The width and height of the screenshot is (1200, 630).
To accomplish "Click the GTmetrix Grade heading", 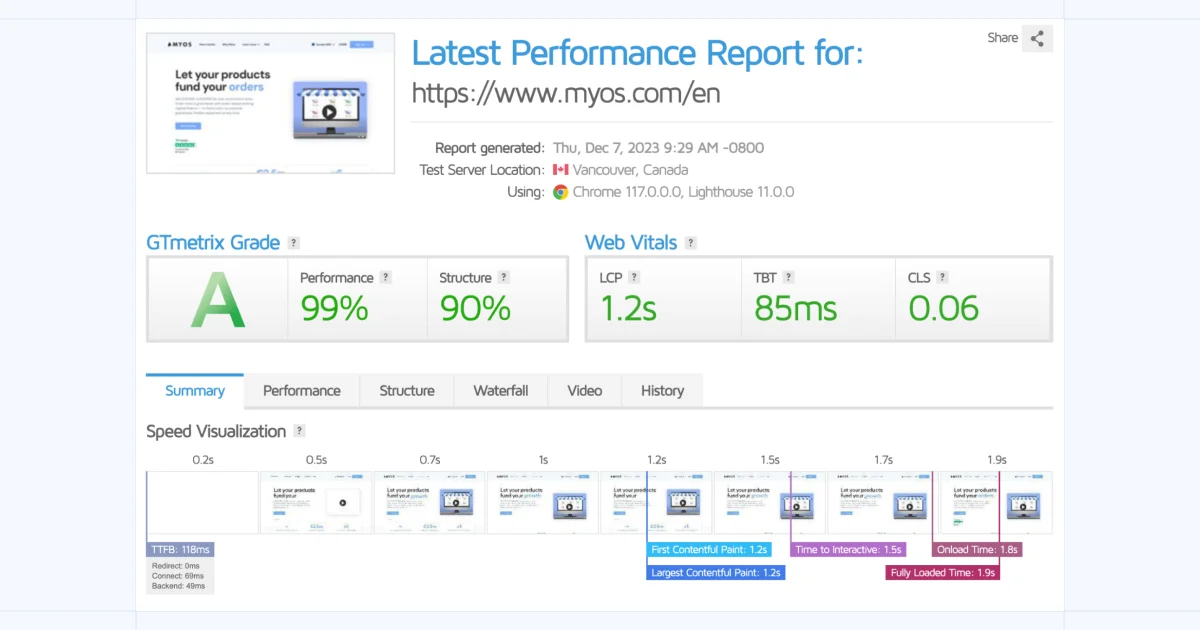I will 213,243.
